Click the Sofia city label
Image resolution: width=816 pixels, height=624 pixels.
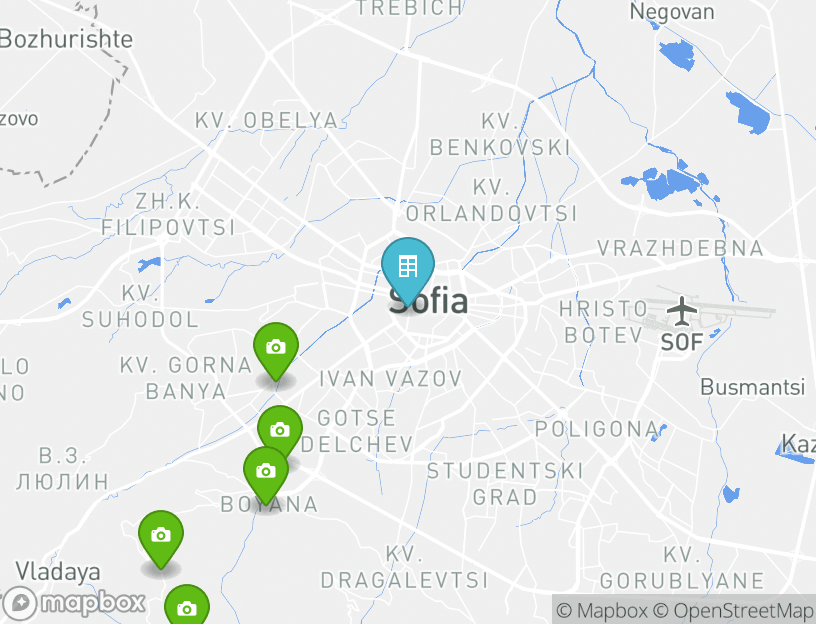428,301
